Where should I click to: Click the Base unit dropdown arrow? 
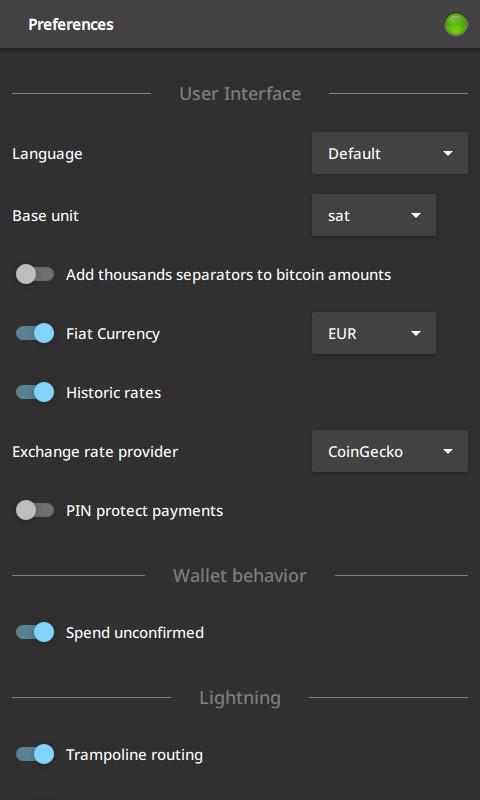pyautogui.click(x=416, y=215)
